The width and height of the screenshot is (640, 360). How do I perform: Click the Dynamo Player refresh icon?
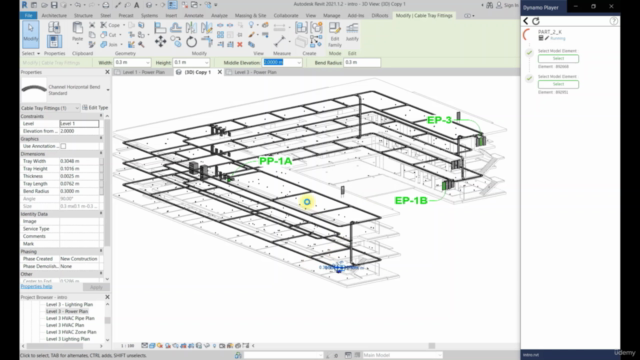tap(536, 21)
